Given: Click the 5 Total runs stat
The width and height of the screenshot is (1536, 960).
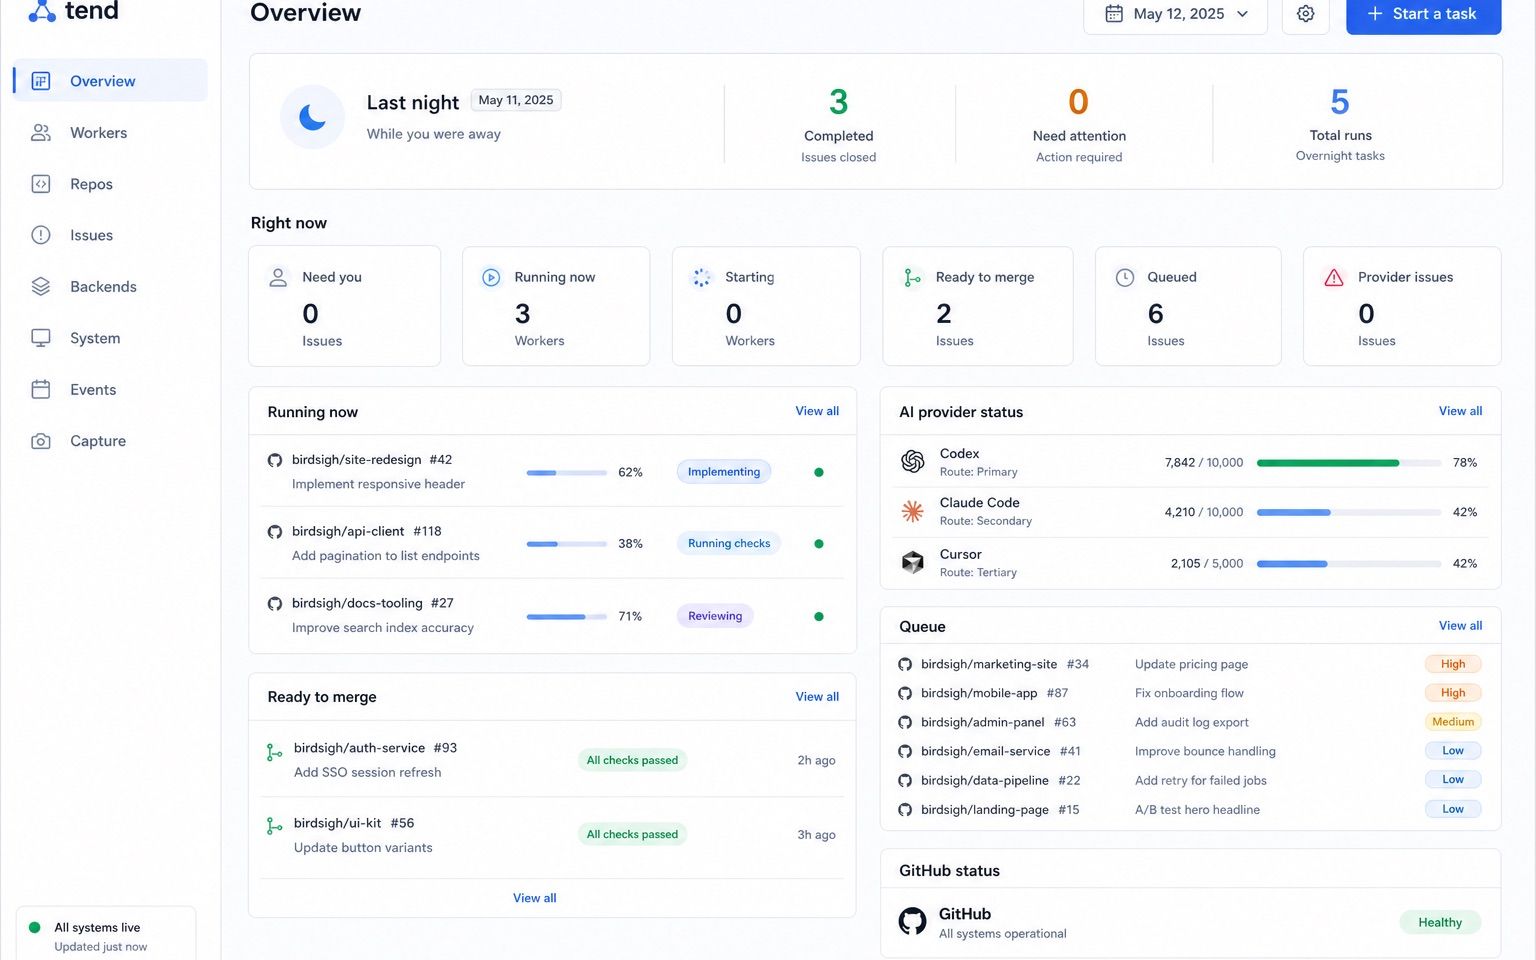Looking at the screenshot, I should click(x=1340, y=124).
